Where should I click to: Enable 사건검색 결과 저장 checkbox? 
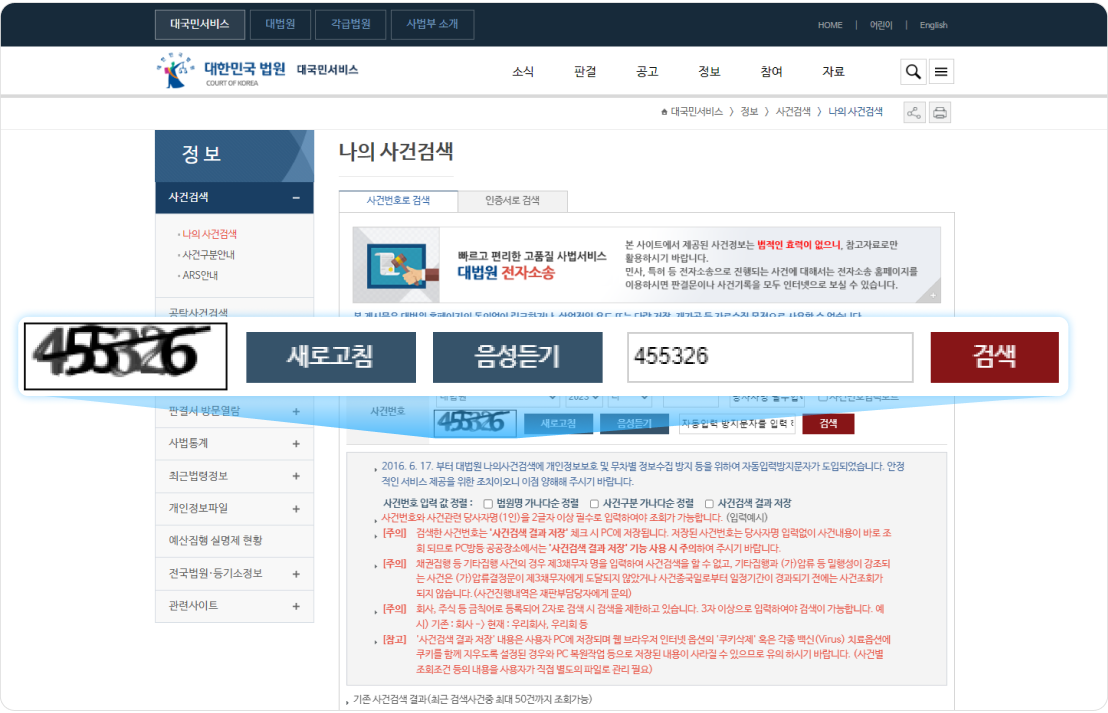[709, 503]
